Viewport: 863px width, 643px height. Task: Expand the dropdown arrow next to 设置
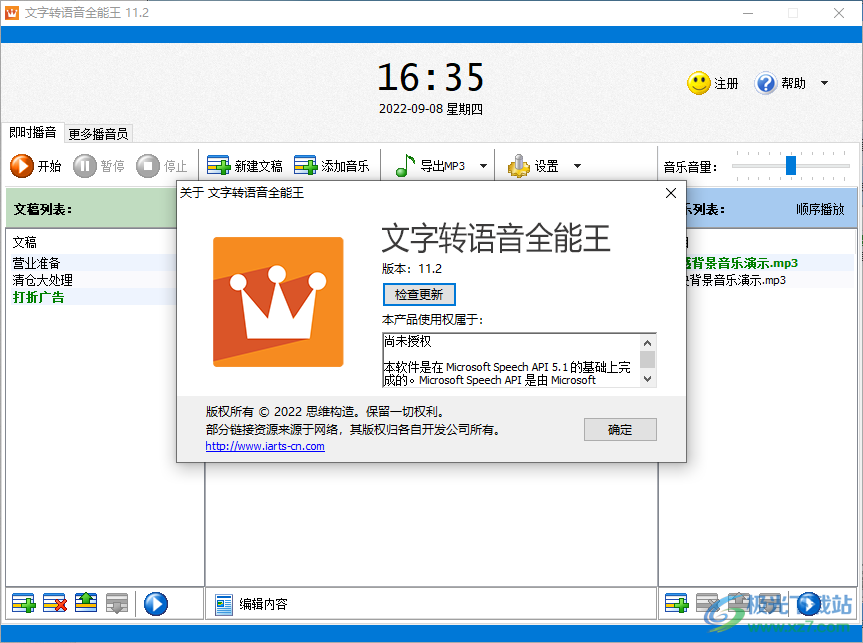pos(577,166)
